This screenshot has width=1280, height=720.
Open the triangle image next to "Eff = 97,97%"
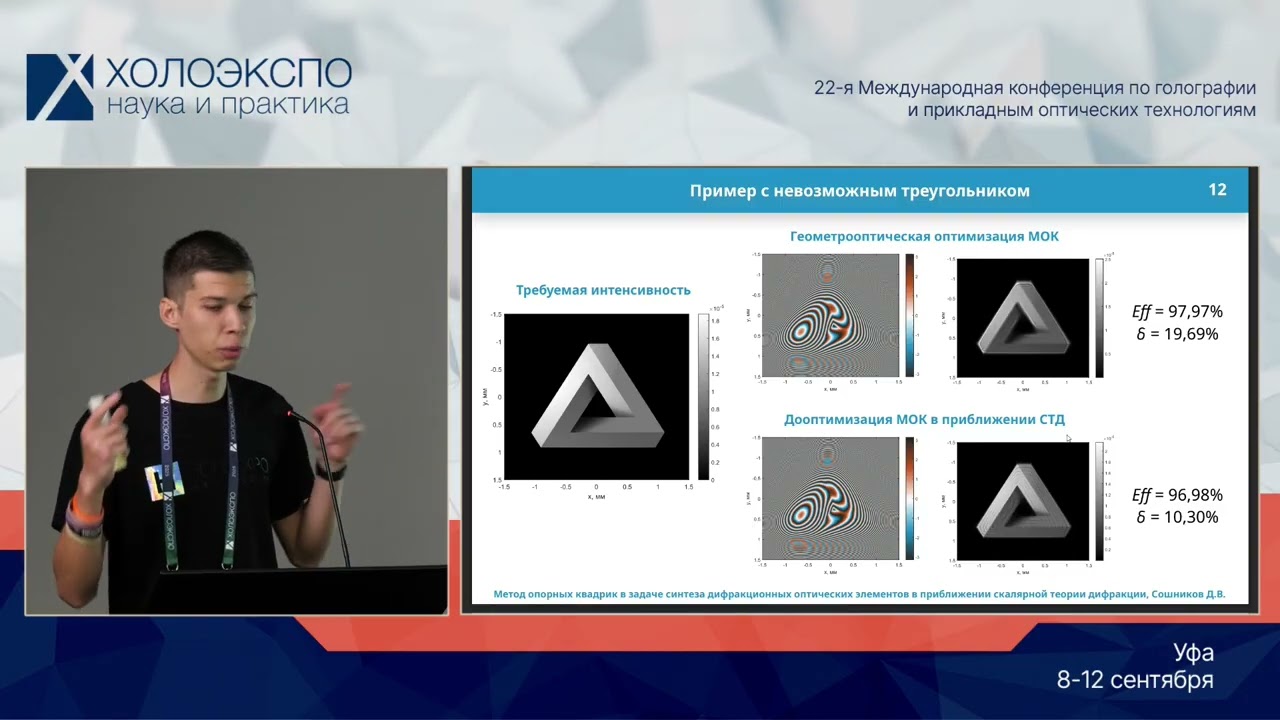point(1022,318)
